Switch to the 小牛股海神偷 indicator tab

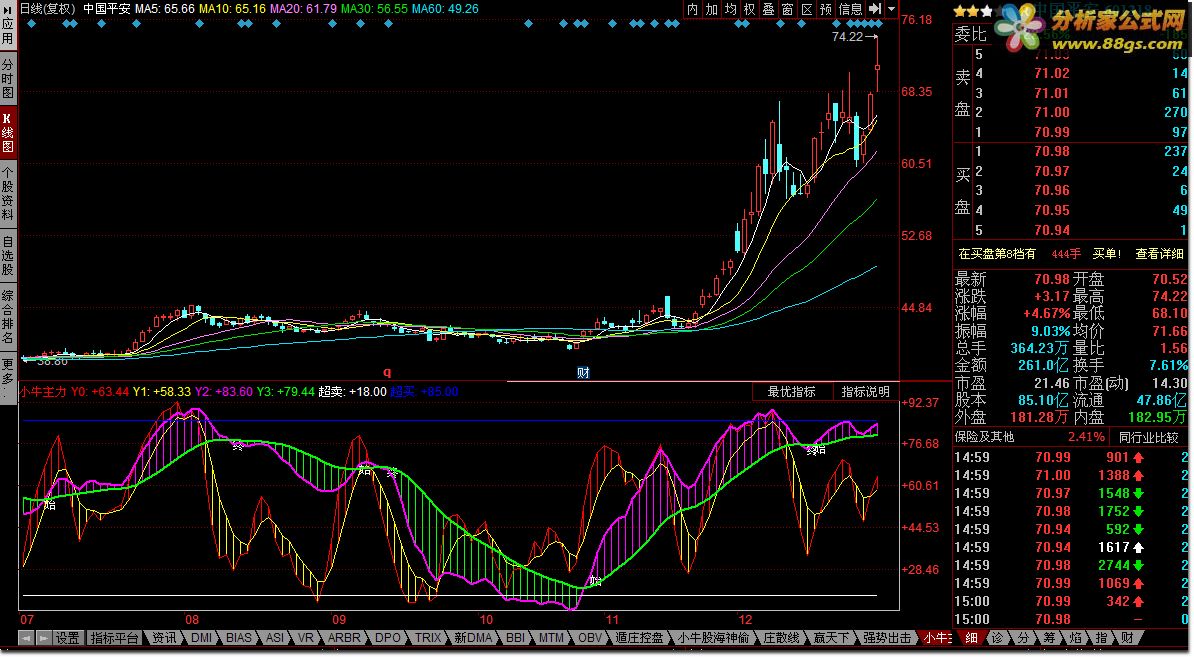714,638
